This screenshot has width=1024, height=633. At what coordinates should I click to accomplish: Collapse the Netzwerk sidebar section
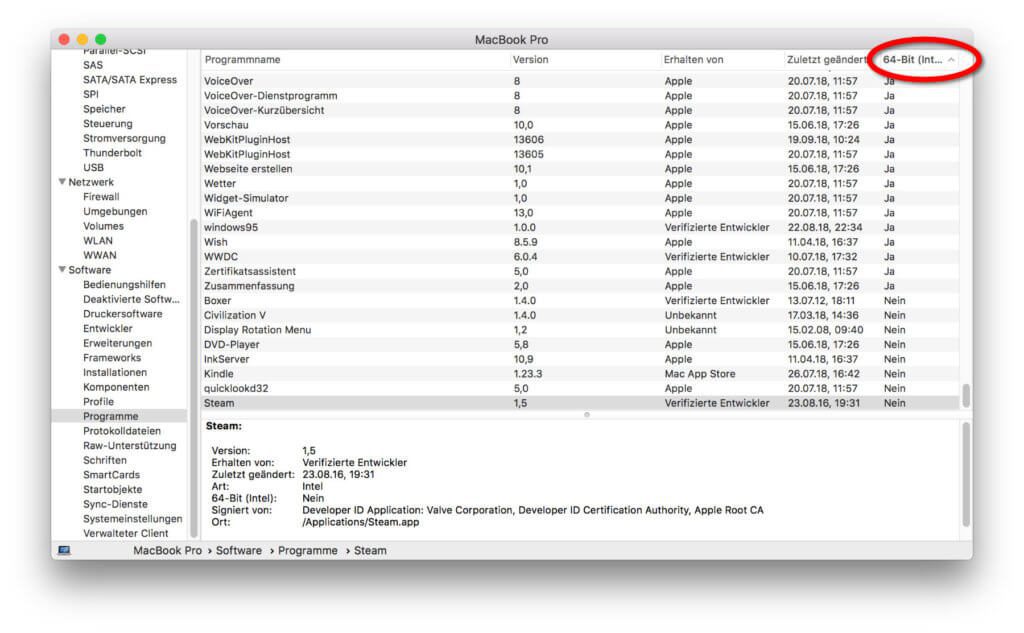pyautogui.click(x=62, y=182)
